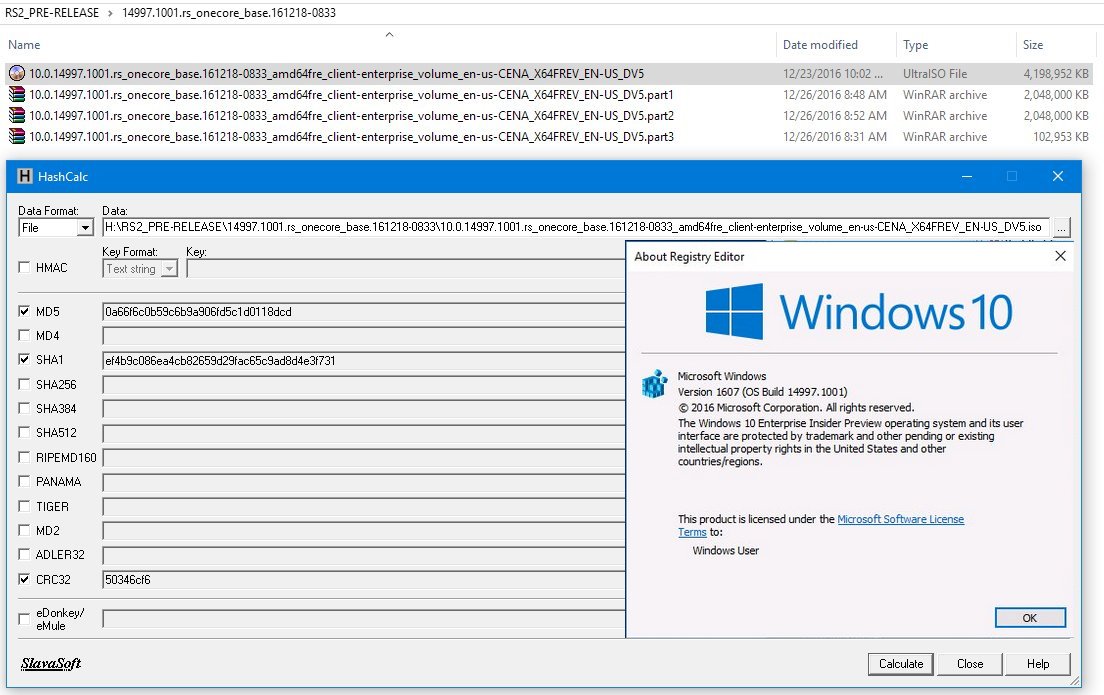The height and width of the screenshot is (695, 1104).
Task: Enable the TIGER checkbox
Action: (x=24, y=506)
